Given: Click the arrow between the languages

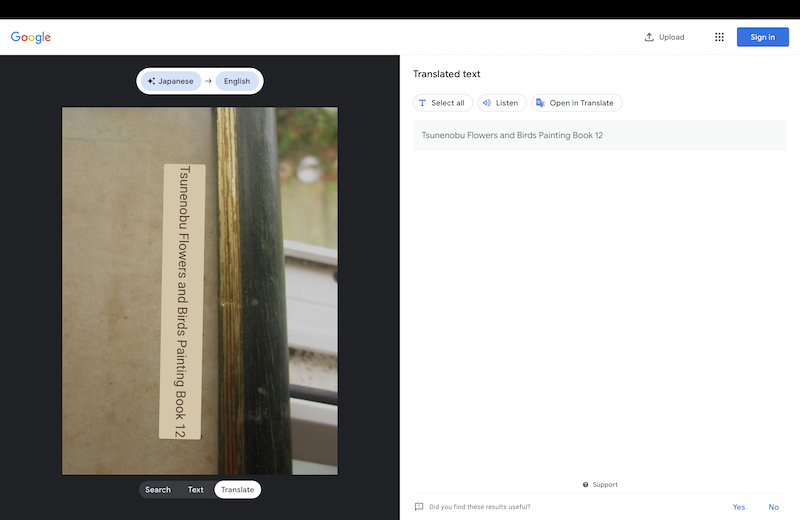Looking at the screenshot, I should (x=208, y=81).
